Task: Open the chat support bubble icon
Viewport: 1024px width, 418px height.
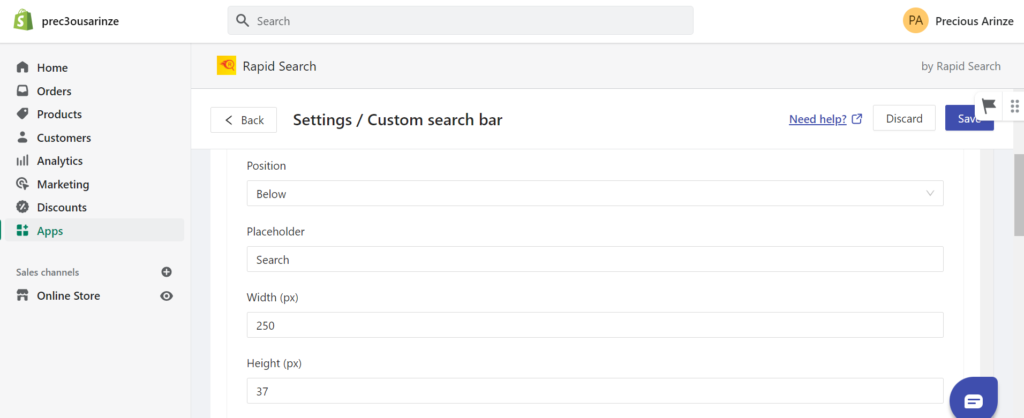Action: (973, 400)
